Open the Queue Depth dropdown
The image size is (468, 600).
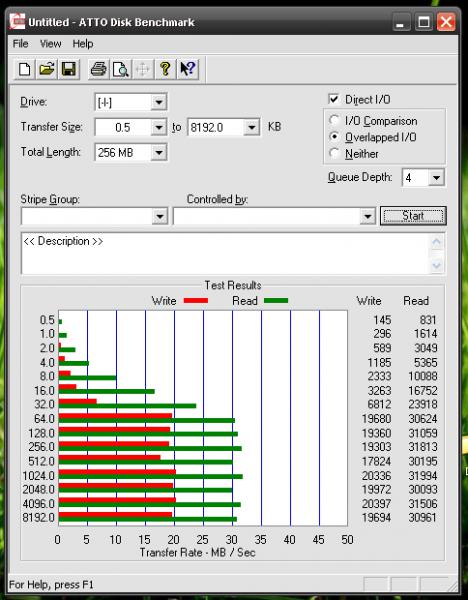click(436, 178)
